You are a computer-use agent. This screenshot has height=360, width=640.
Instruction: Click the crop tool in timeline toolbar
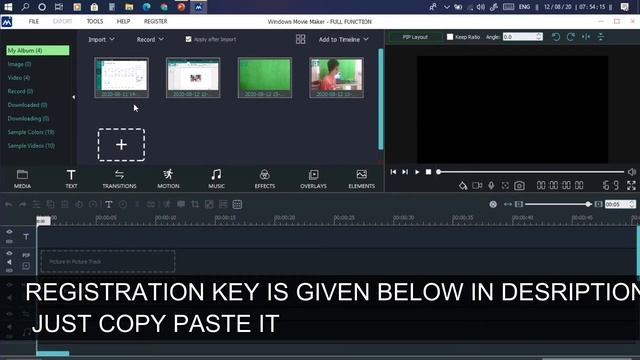[x=195, y=204]
